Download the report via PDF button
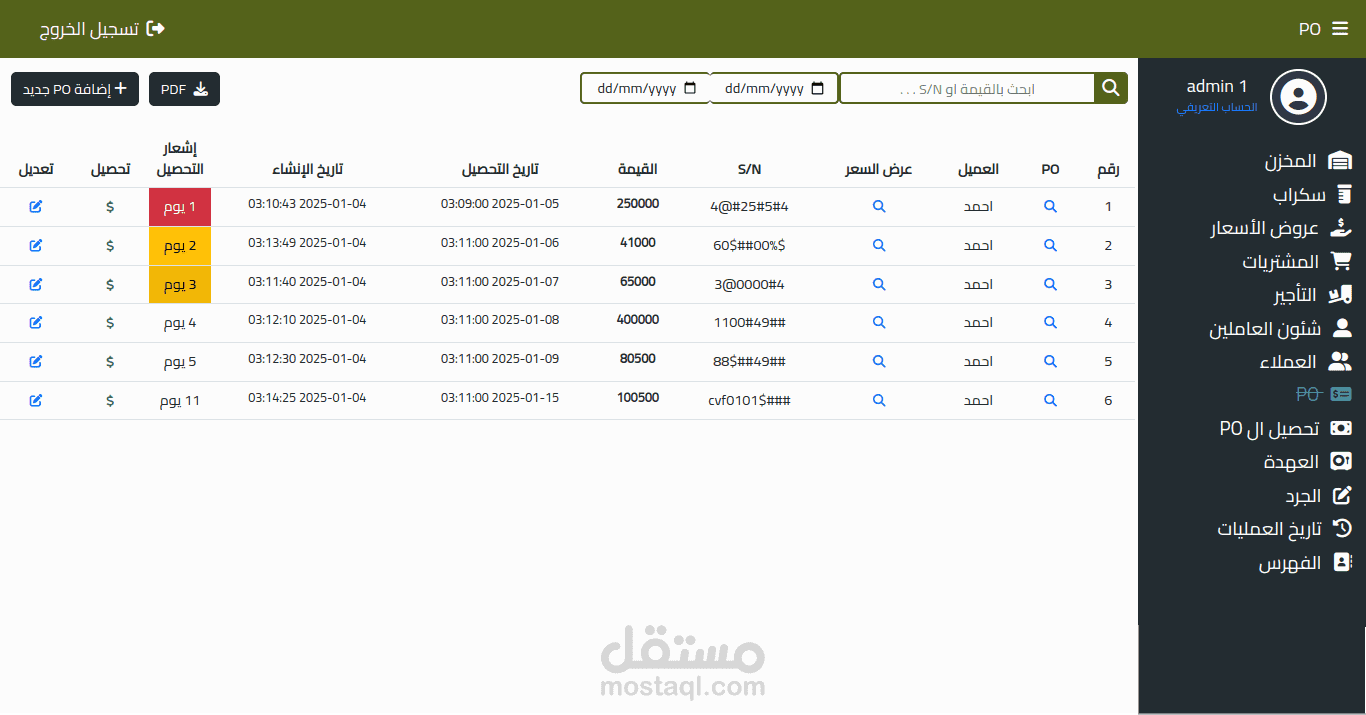 pyautogui.click(x=184, y=88)
